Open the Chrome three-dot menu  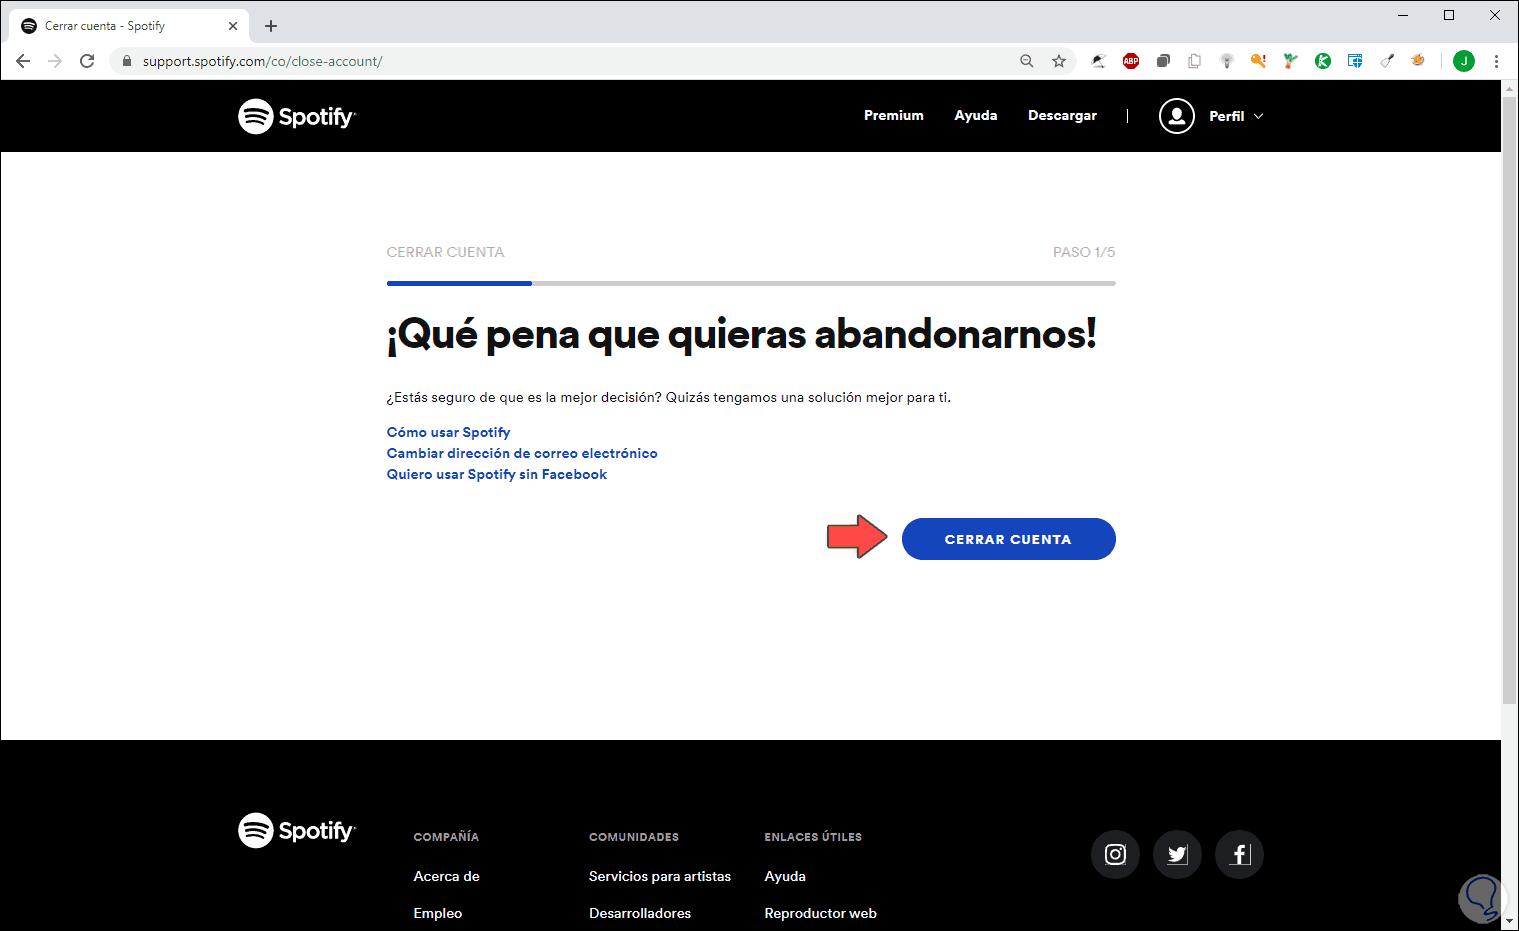coord(1496,61)
